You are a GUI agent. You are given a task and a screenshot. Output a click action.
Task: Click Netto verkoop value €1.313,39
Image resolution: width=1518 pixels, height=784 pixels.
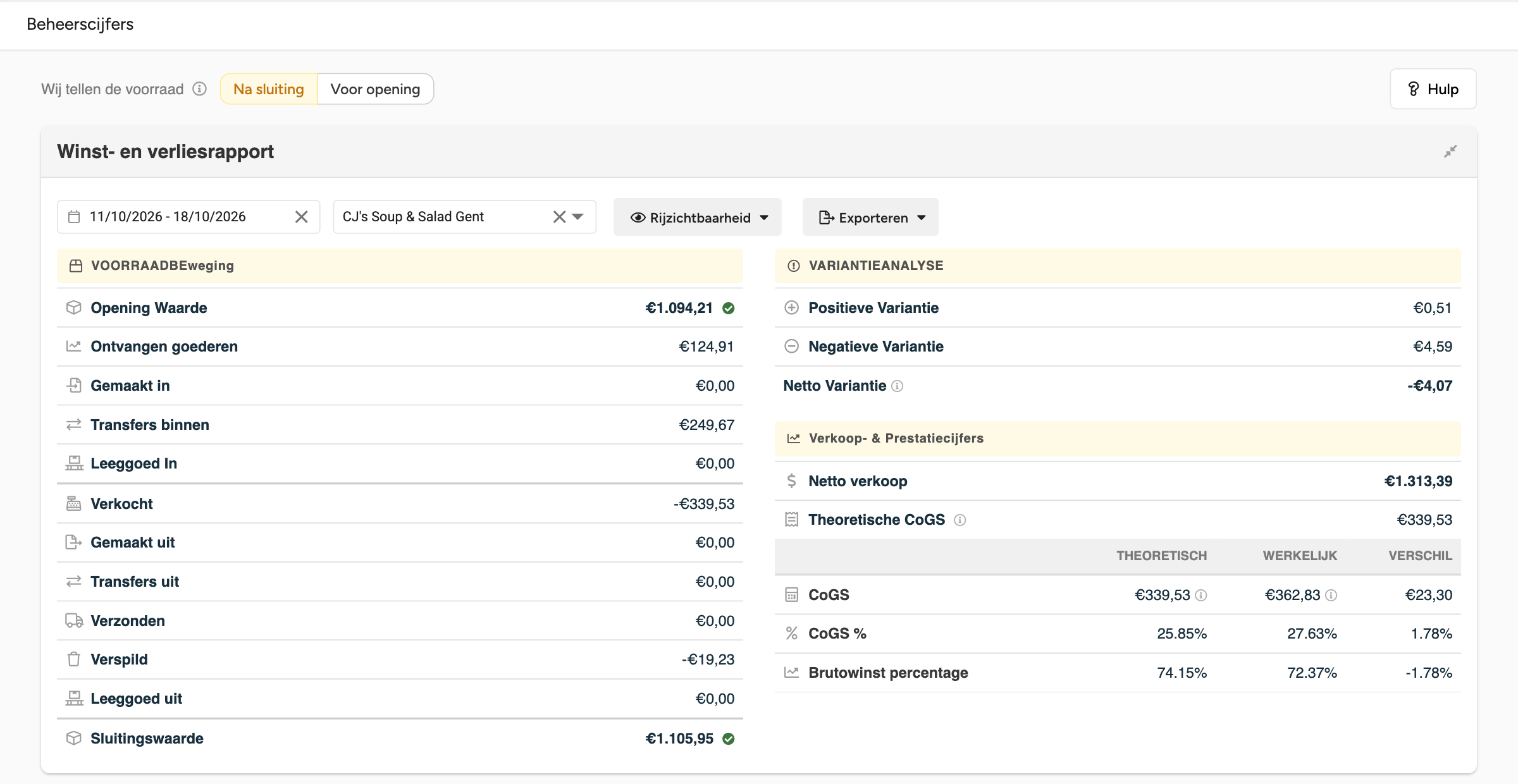coord(1418,481)
